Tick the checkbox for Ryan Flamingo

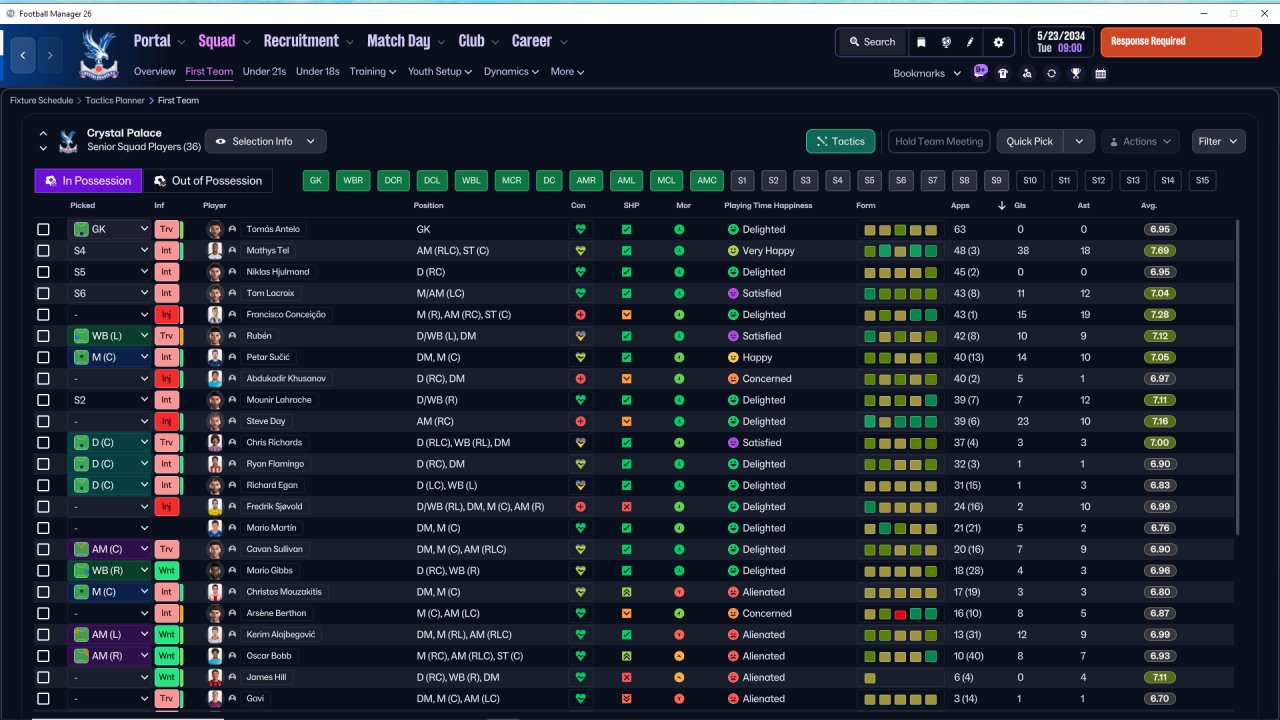(43, 464)
